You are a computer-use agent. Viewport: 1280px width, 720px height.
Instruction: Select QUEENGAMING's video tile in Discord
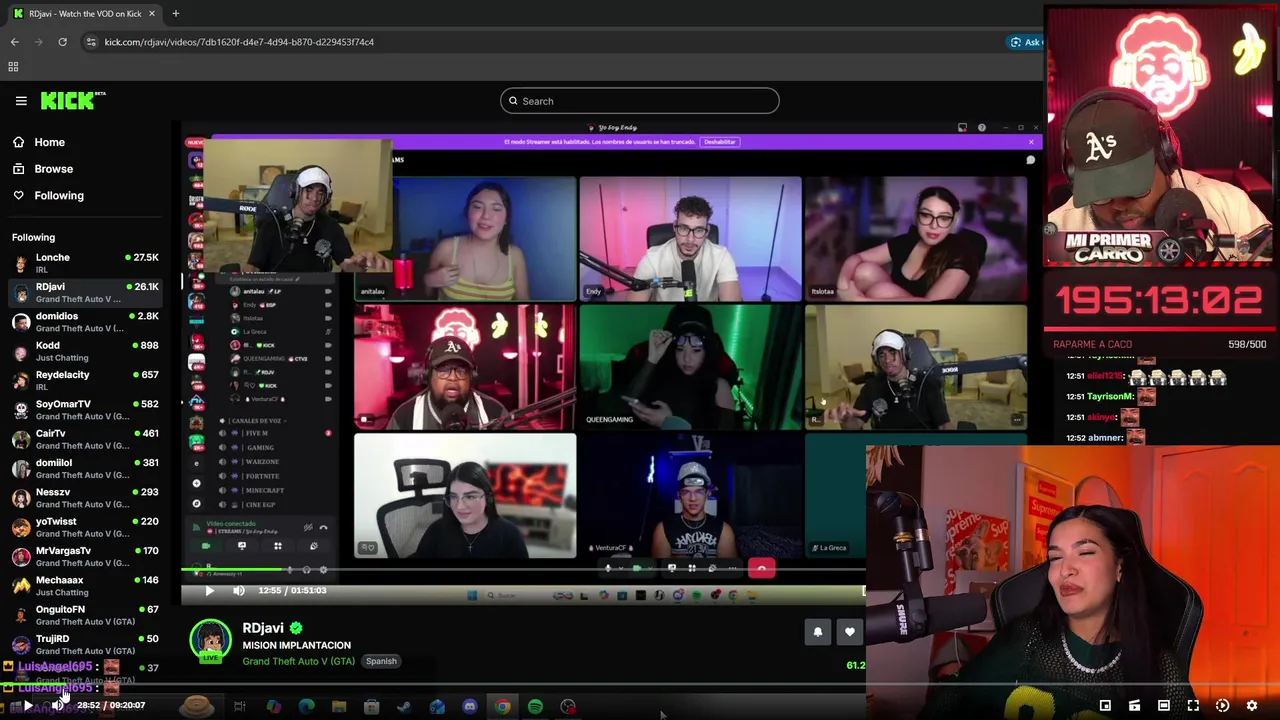[690, 367]
